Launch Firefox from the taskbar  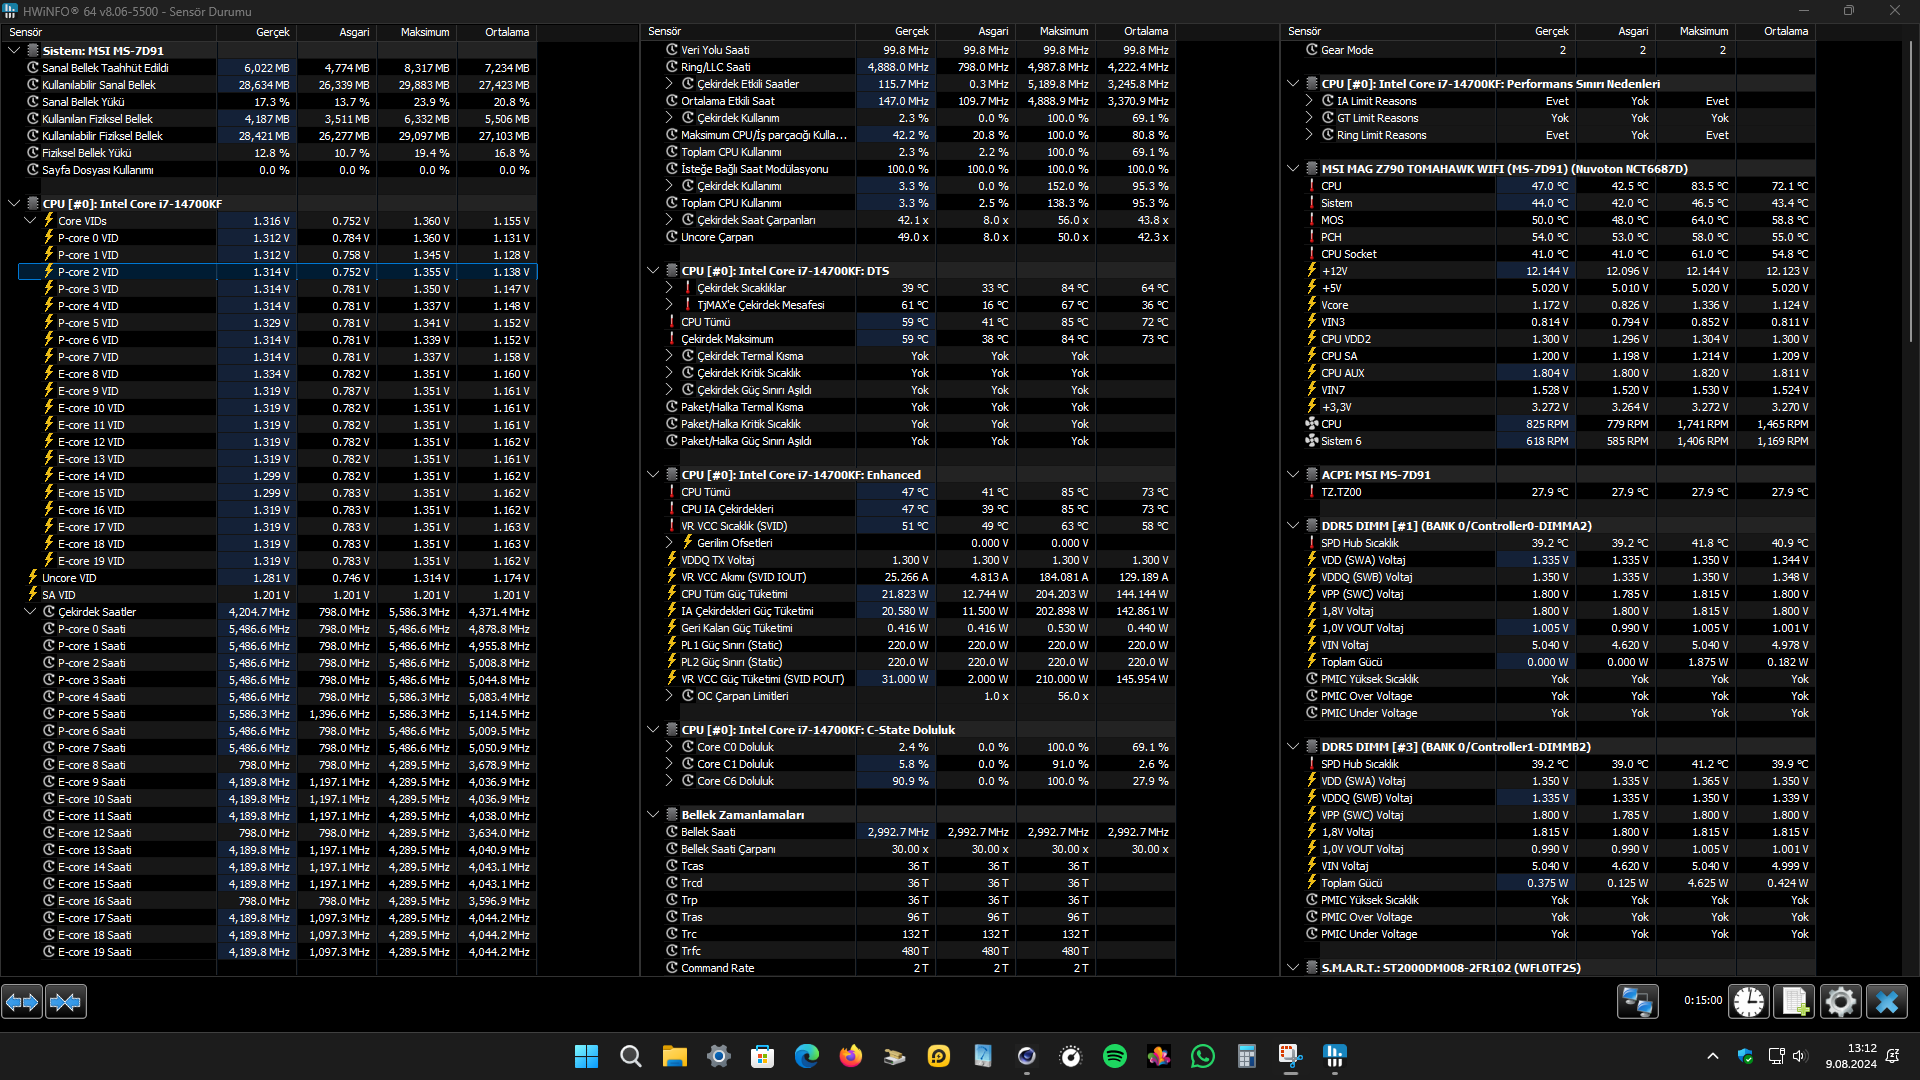851,1056
